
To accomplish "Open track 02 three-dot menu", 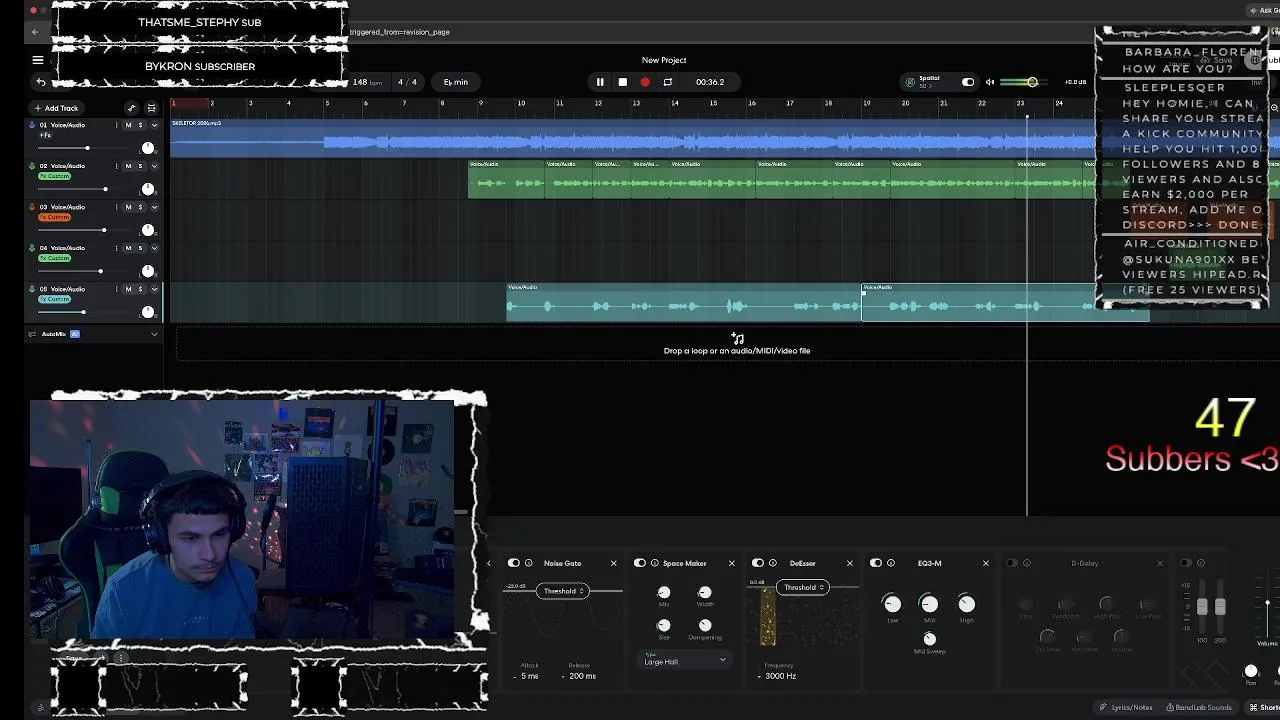I will point(116,166).
